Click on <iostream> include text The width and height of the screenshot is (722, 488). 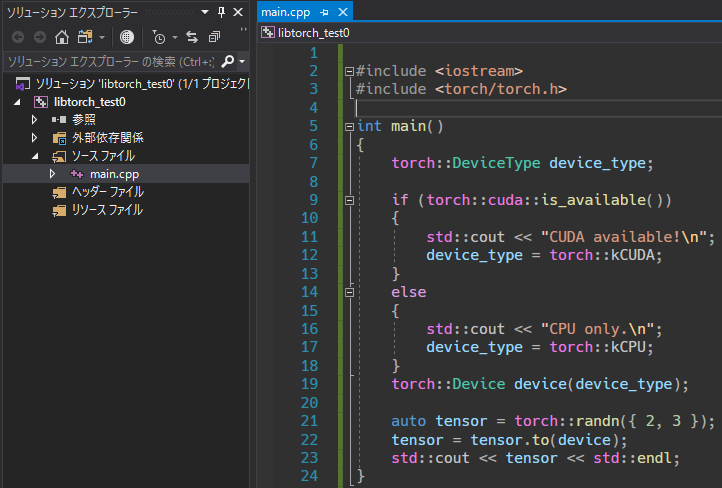click(479, 71)
